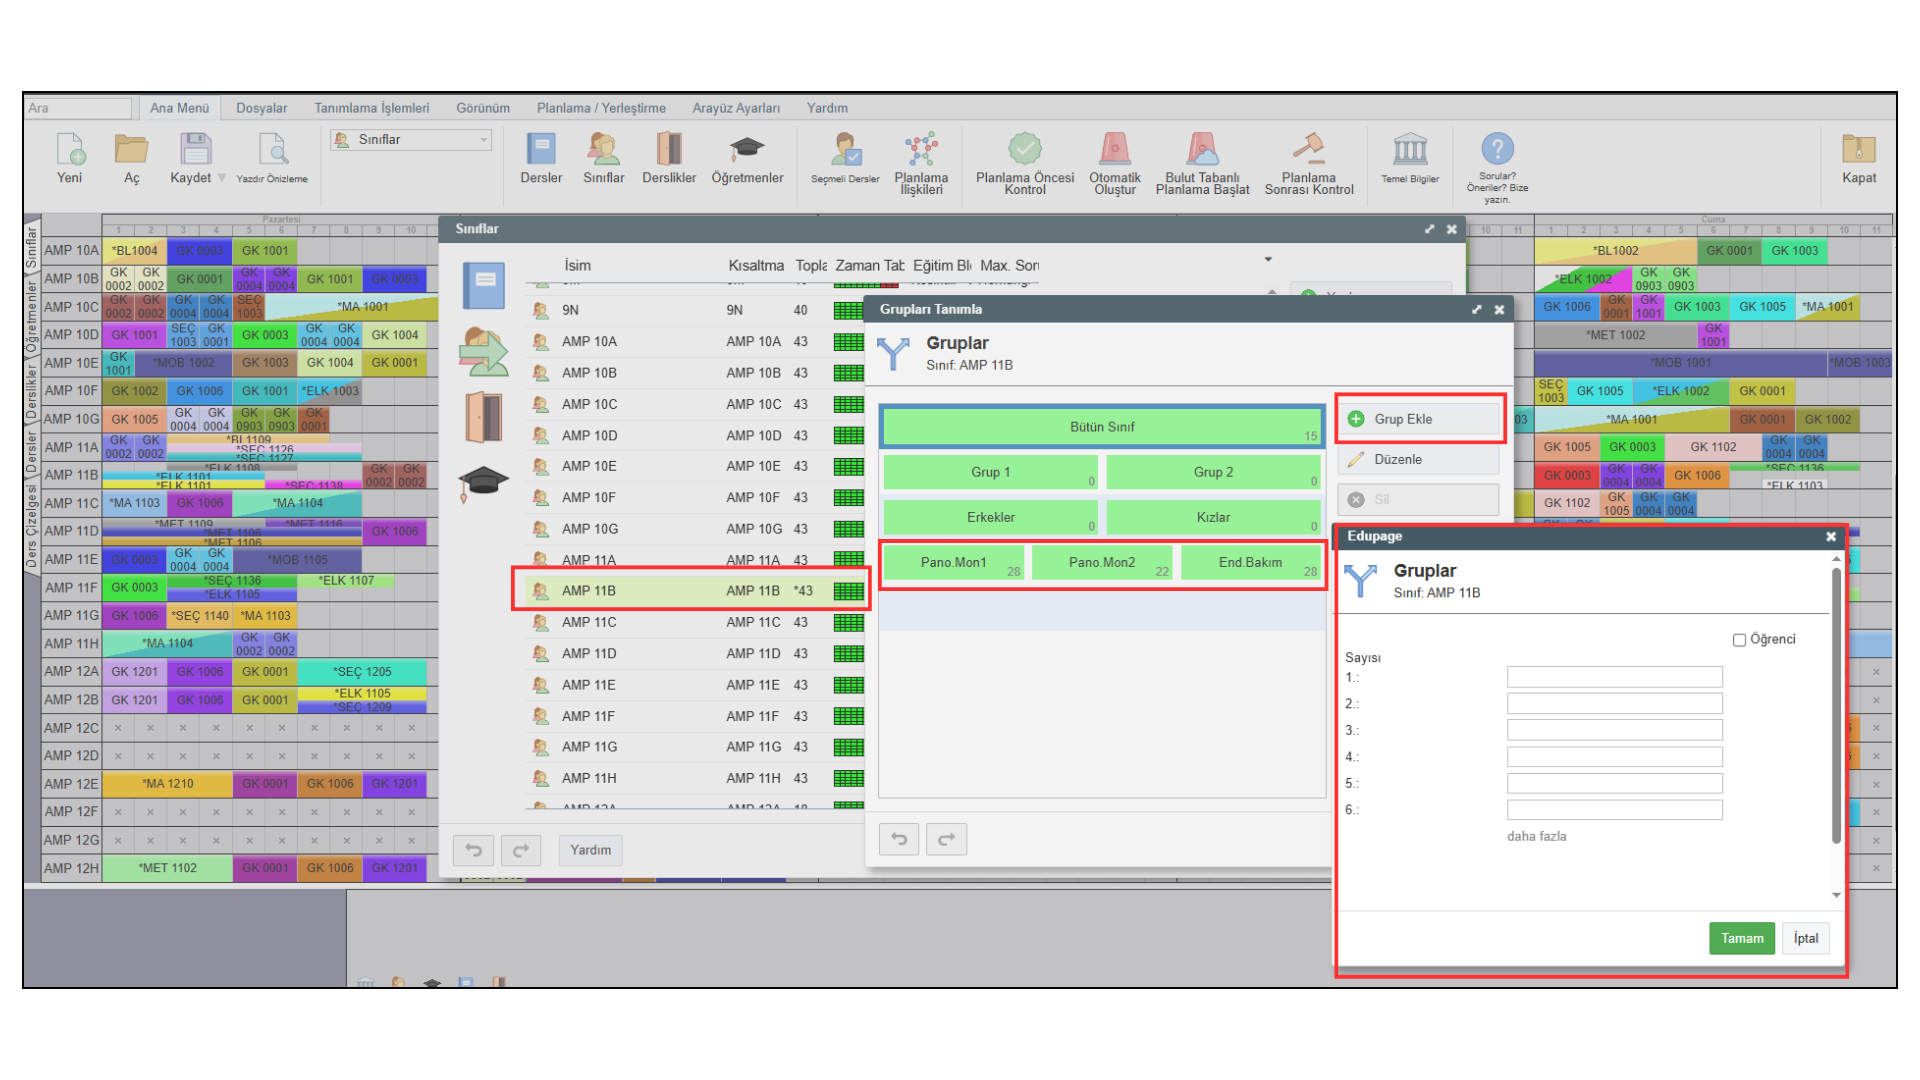Enable the Öğrenci checkbox

tap(1739, 640)
